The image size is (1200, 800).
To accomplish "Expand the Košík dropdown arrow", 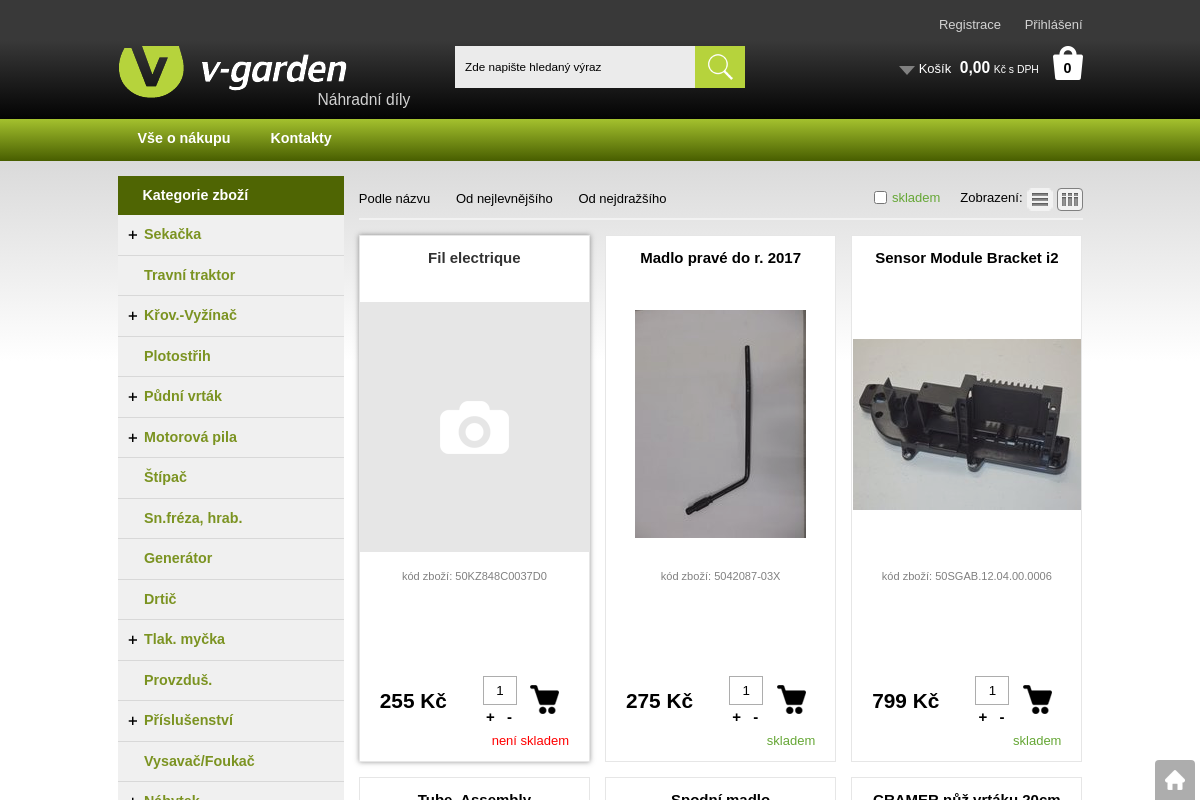I will 907,69.
